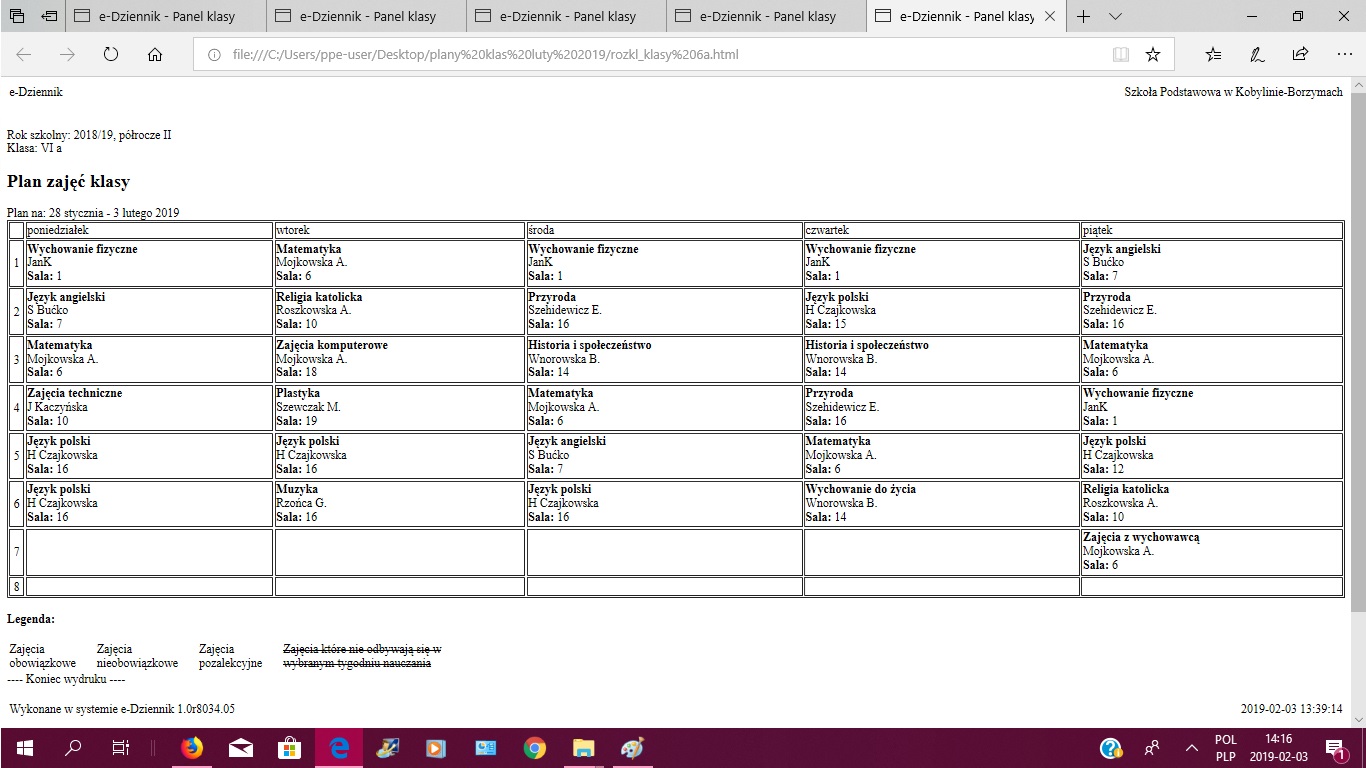Open Settings and more ellipsis menu

(x=1343, y=55)
